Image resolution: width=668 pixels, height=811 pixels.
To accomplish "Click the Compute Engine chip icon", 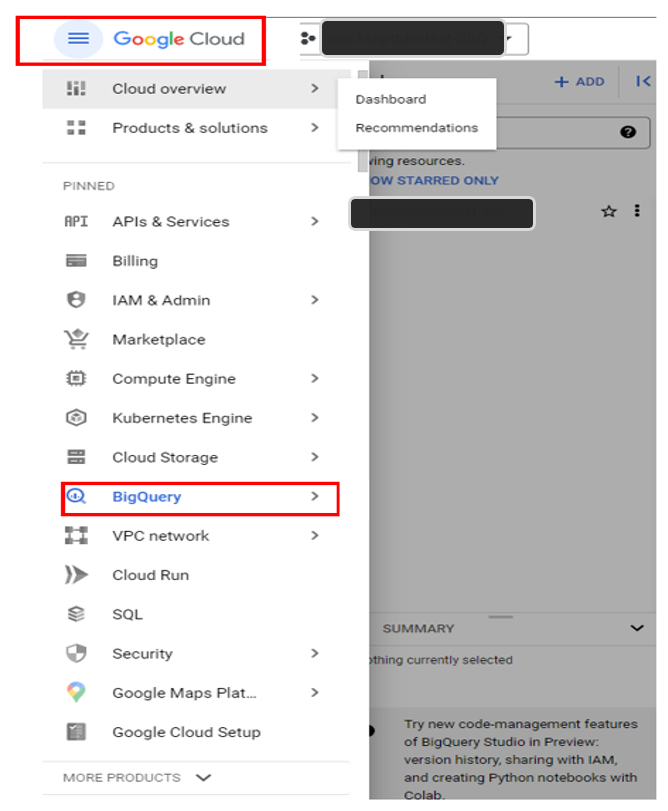I will pos(76,379).
